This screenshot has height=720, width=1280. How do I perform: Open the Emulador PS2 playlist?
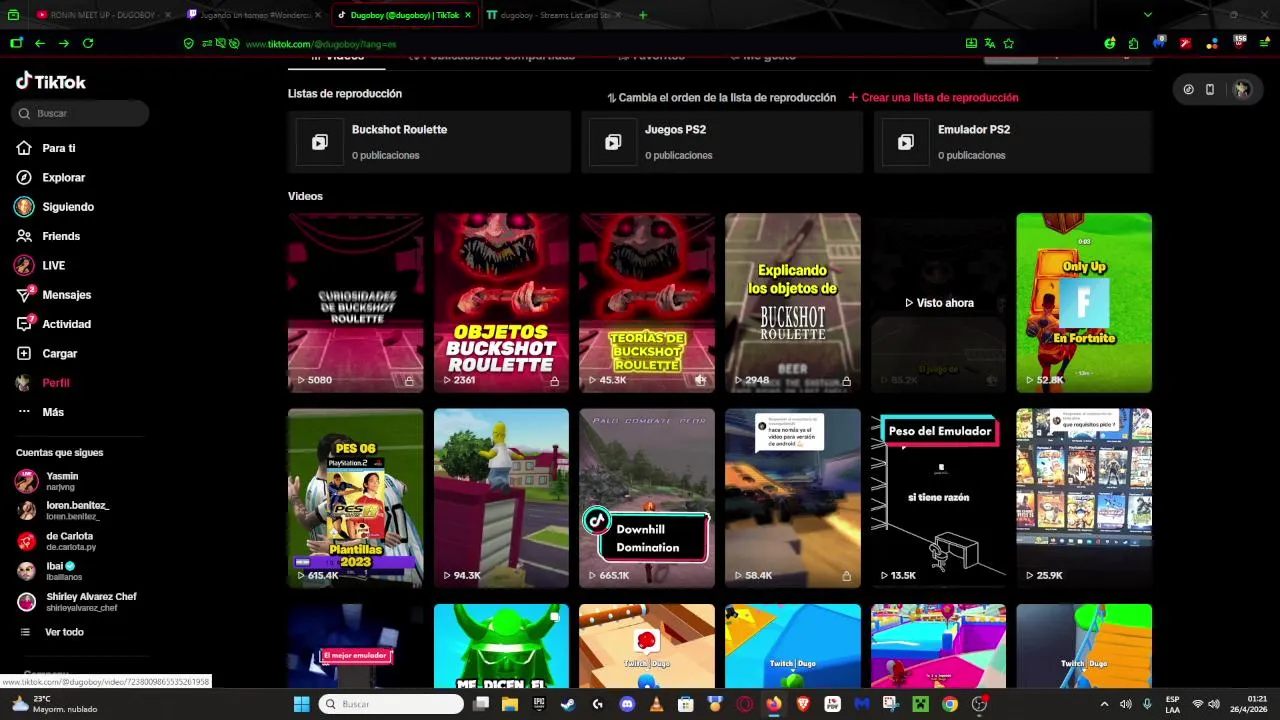1013,142
